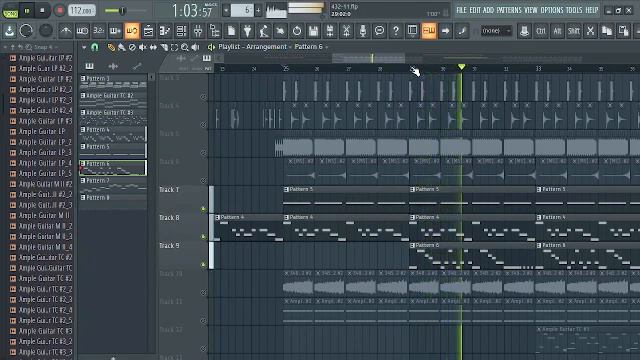Click the tempo tapper icon
This screenshot has width=640, height=360.
(264, 31)
